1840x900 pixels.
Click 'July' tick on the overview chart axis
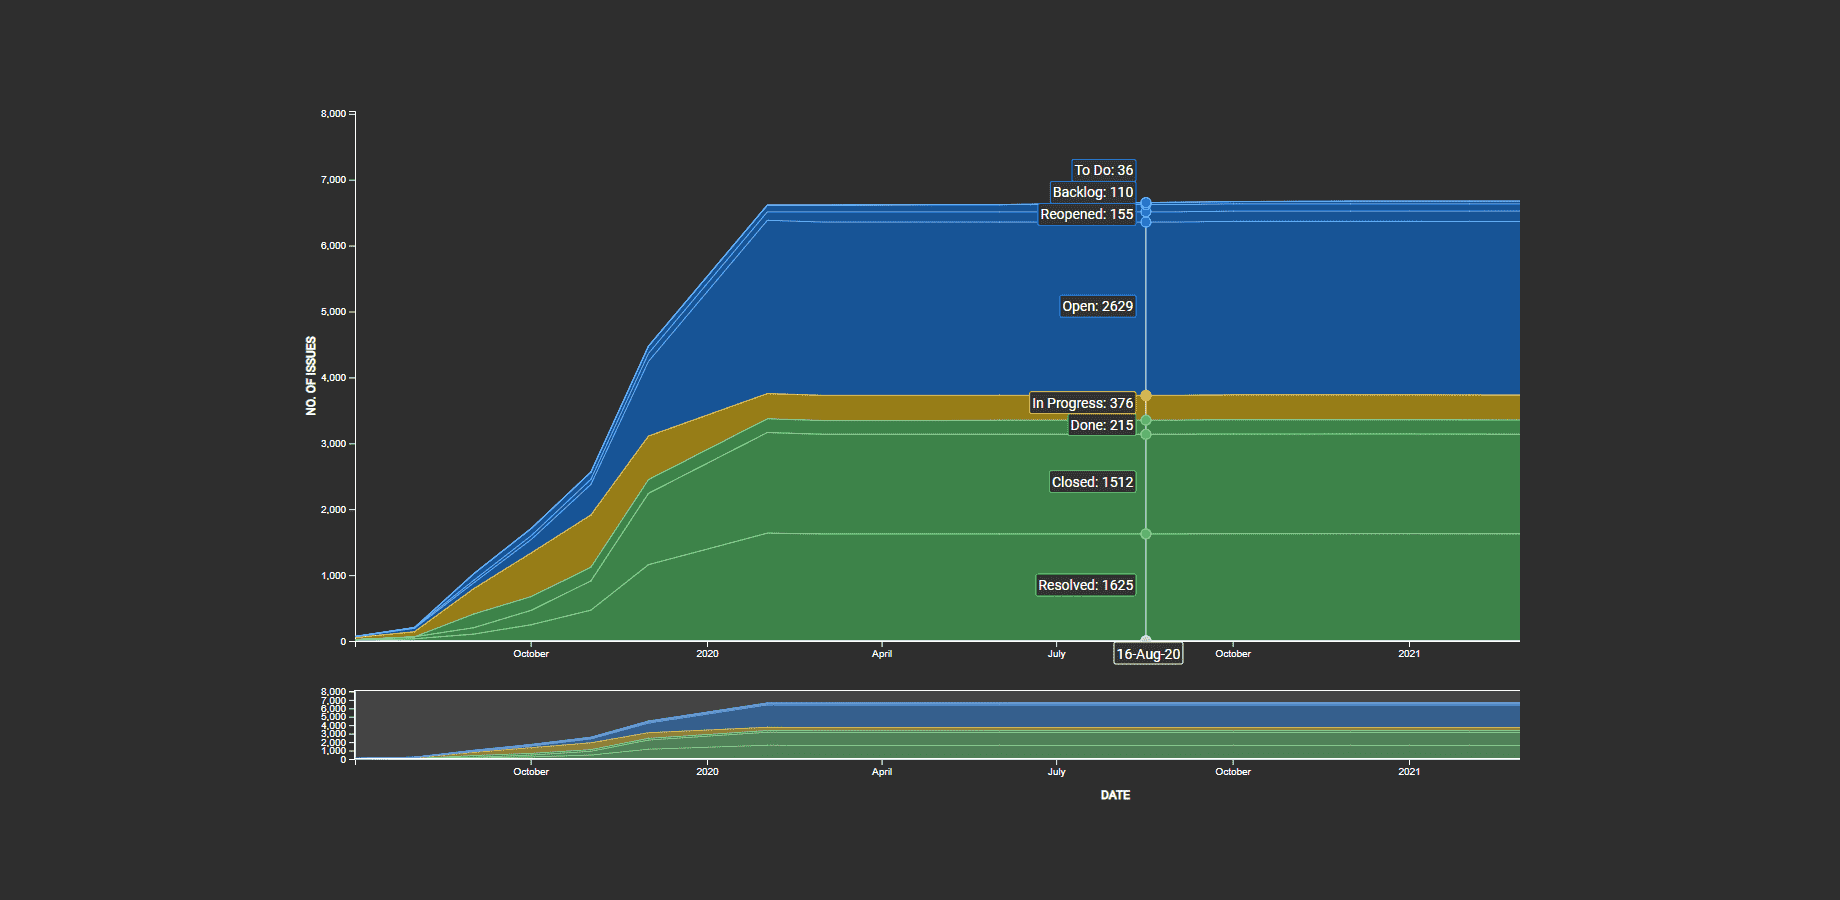(x=1057, y=772)
